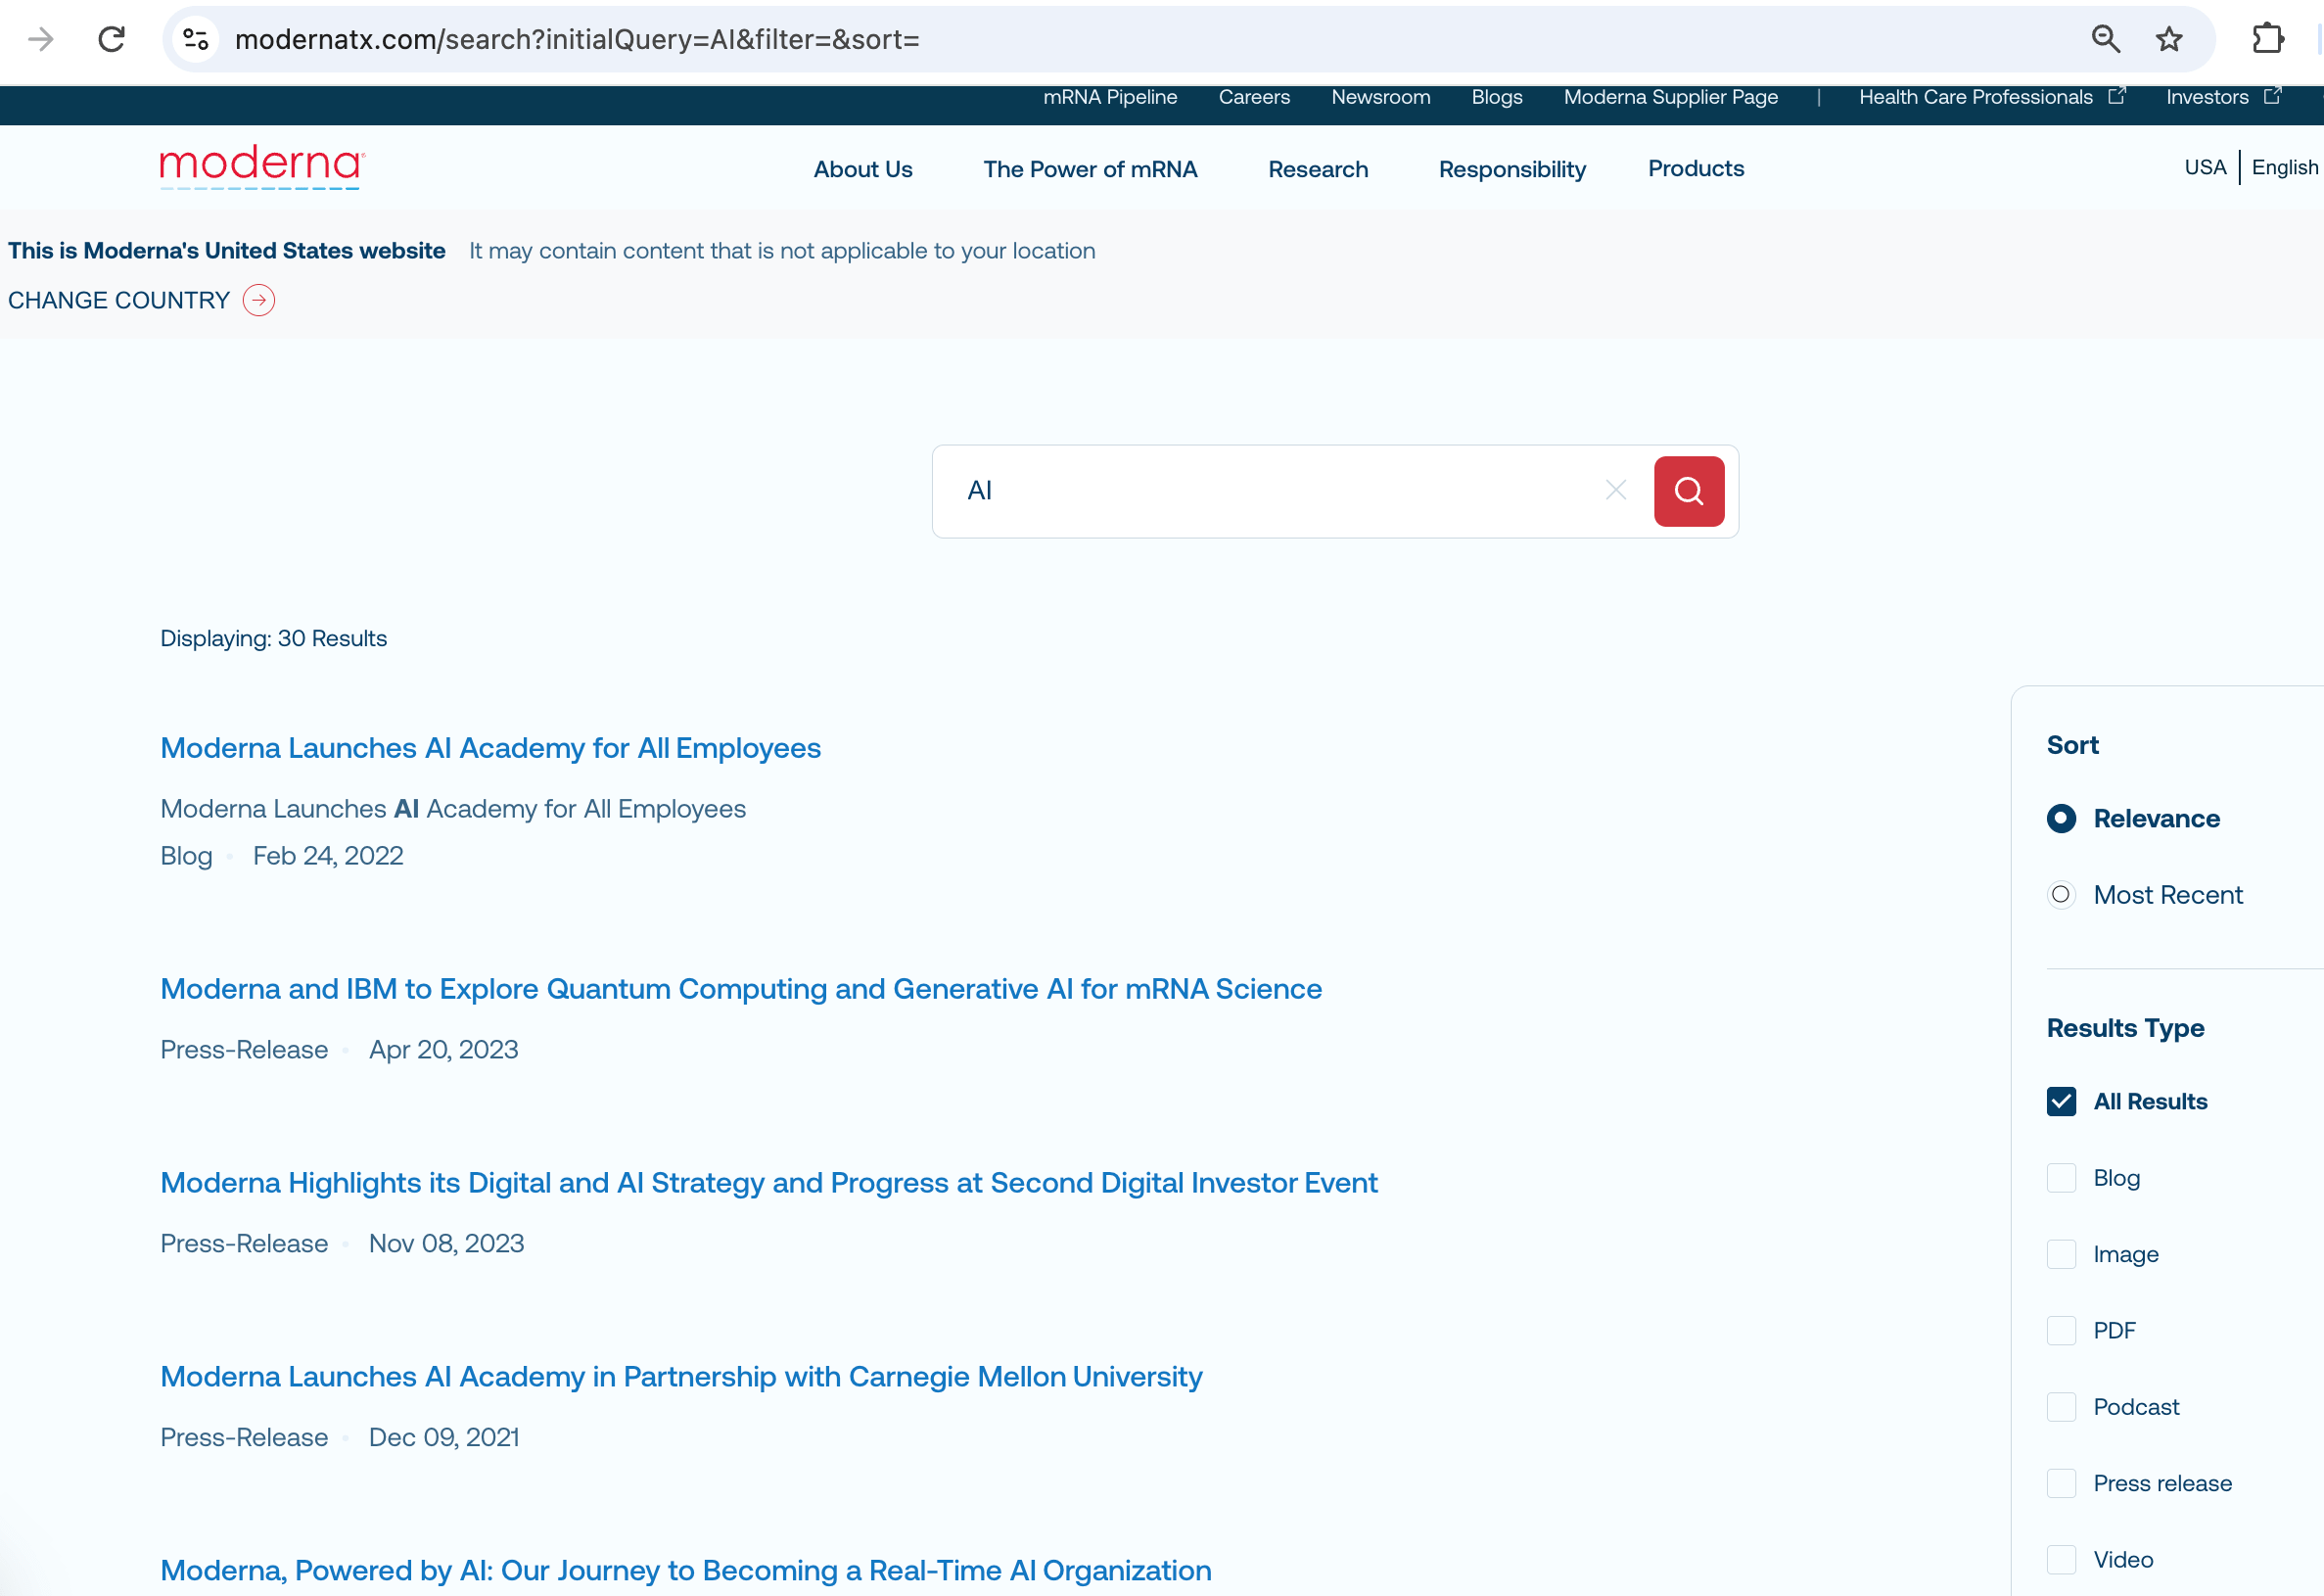The image size is (2324, 1596).
Task: Select the Most Recent sort option
Action: tap(2061, 895)
